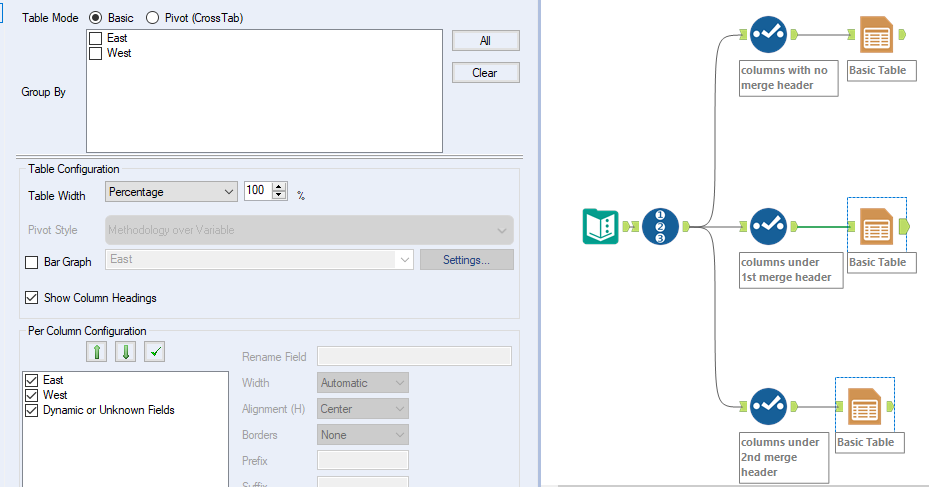Click output anchor of middle Basic Table
929x487 pixels.
pyautogui.click(x=904, y=226)
